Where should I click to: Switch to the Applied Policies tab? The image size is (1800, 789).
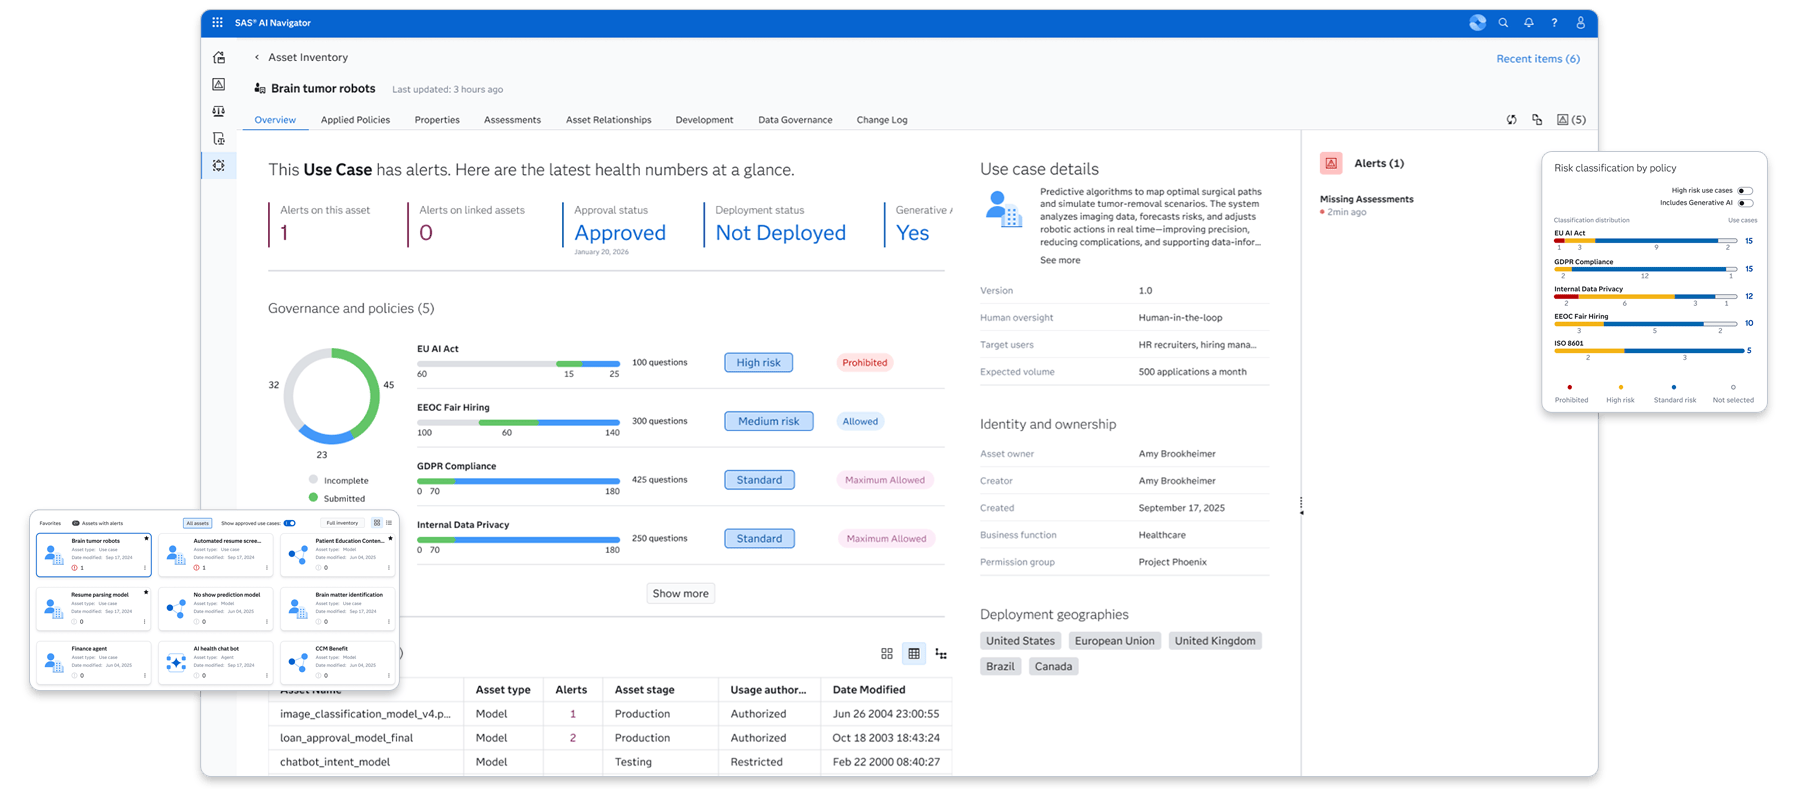tap(355, 120)
